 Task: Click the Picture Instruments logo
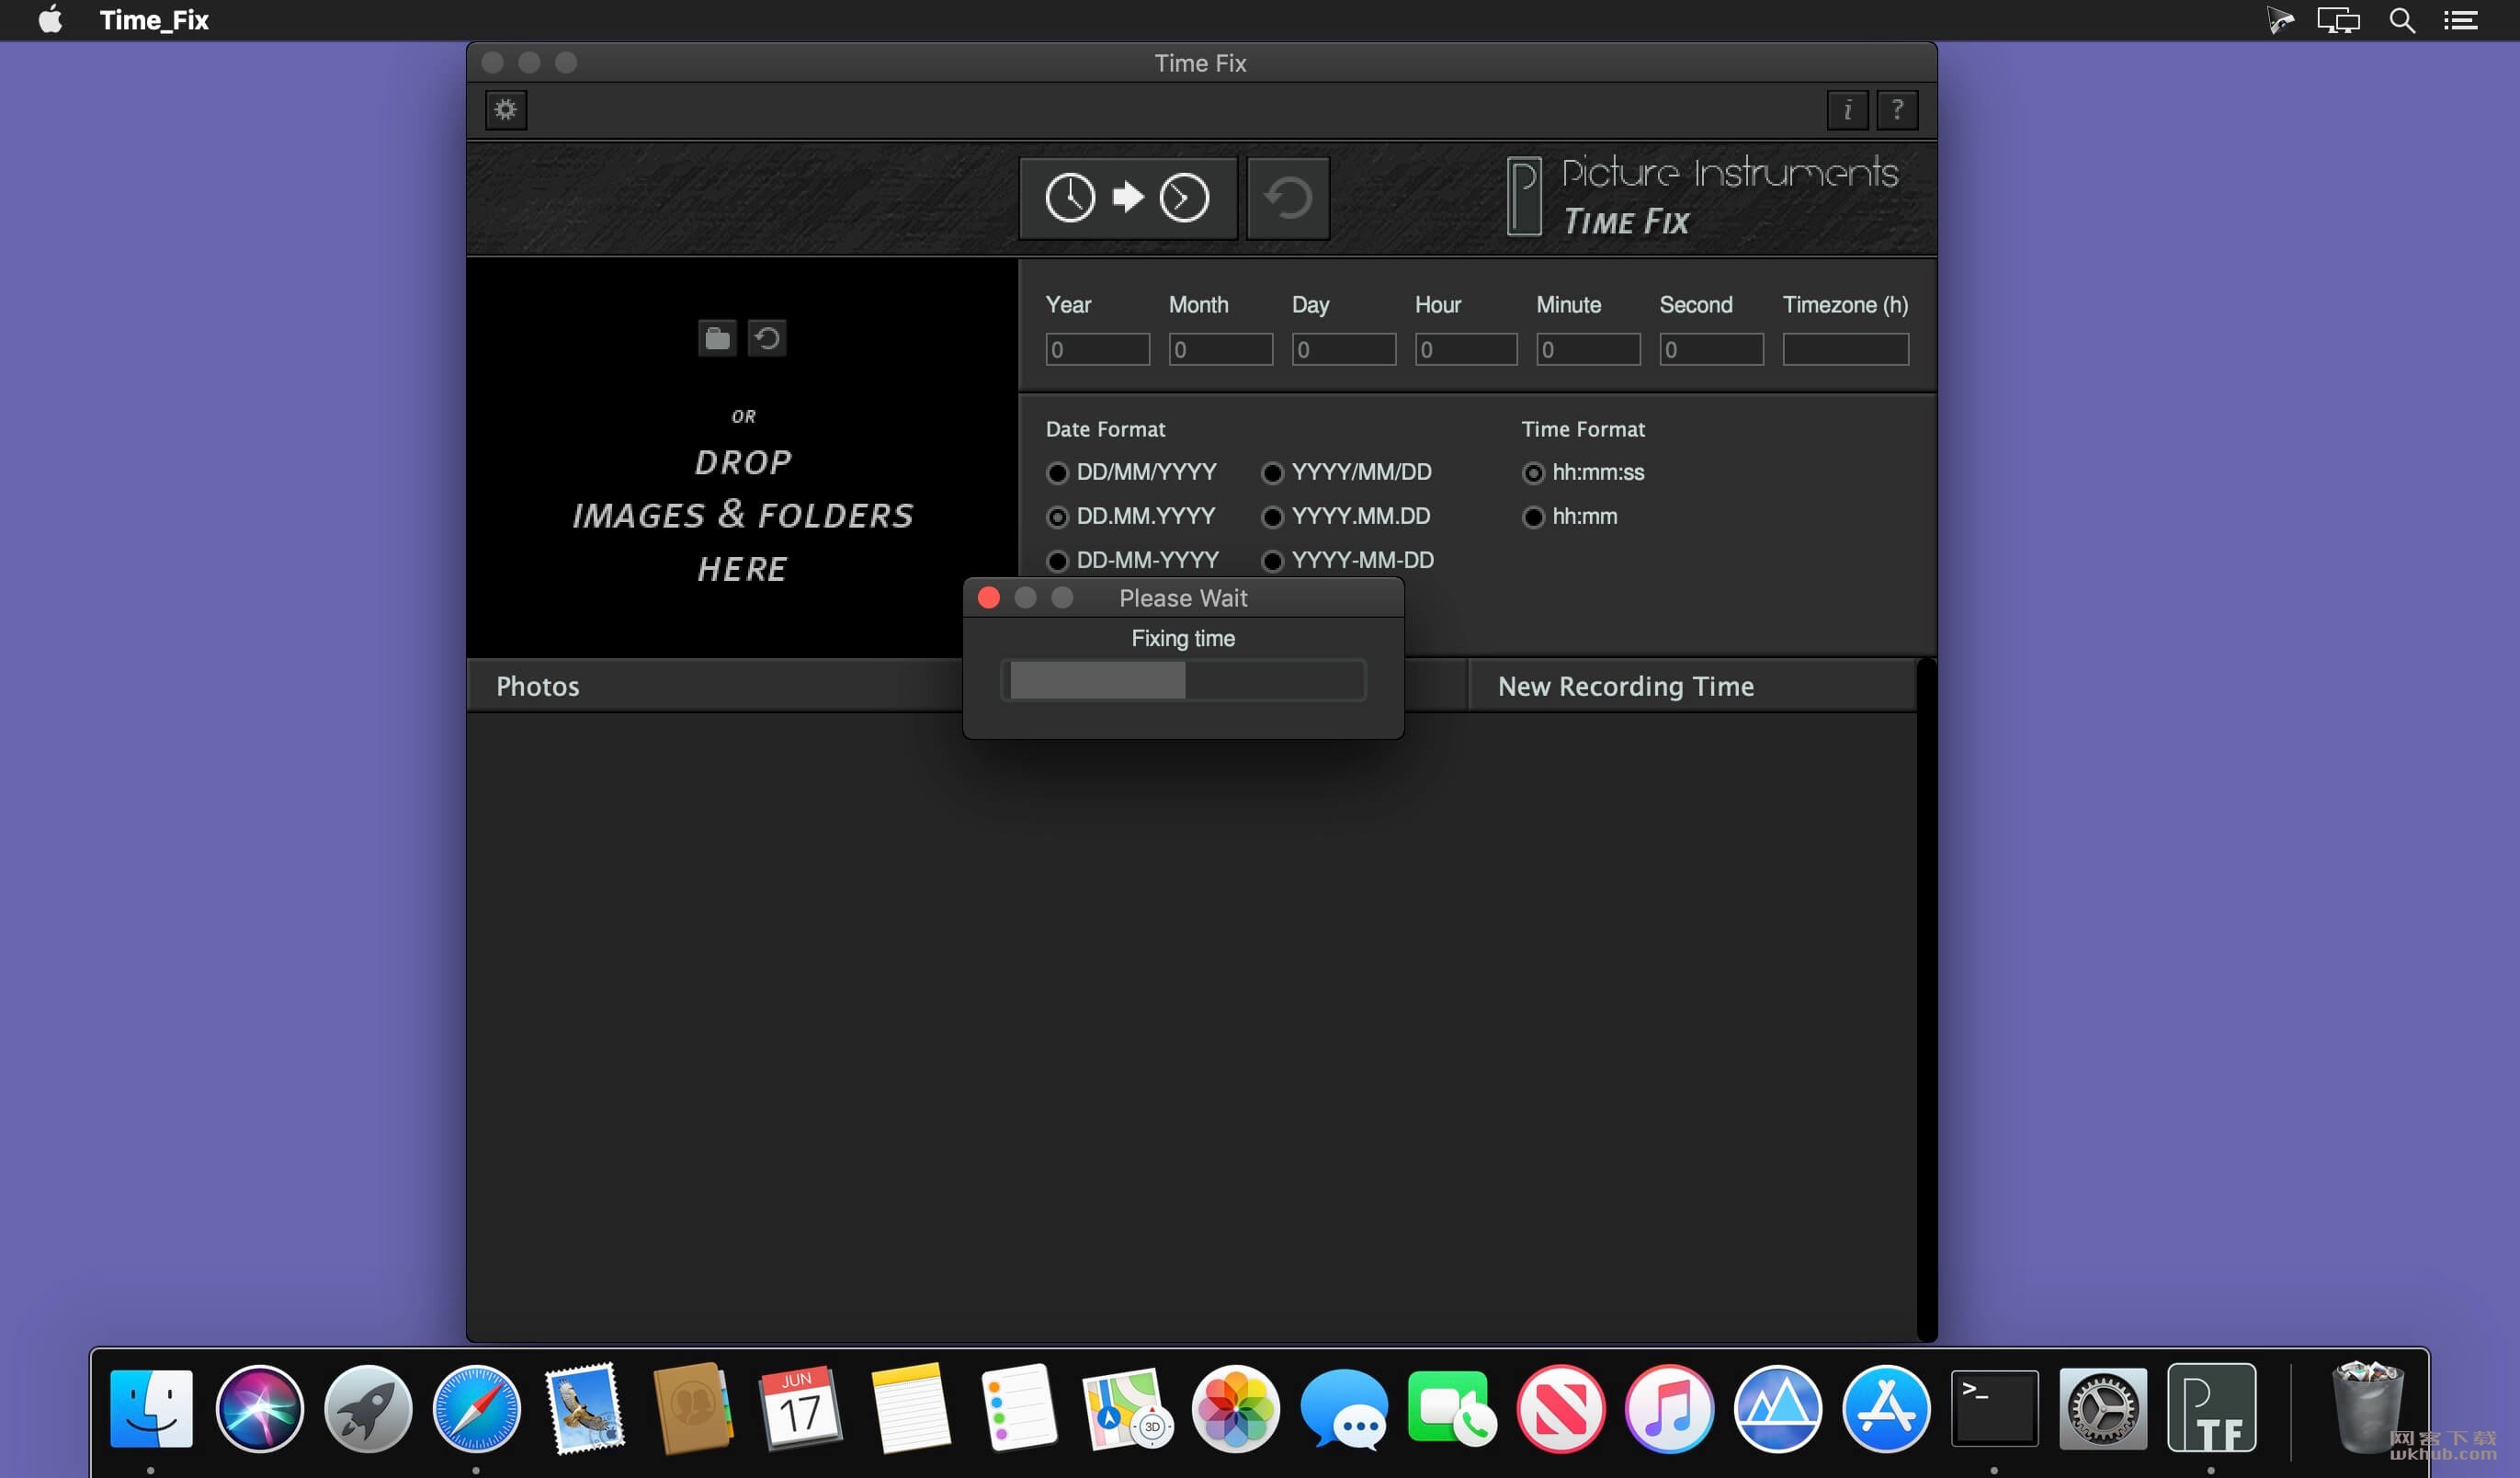pyautogui.click(x=1702, y=197)
